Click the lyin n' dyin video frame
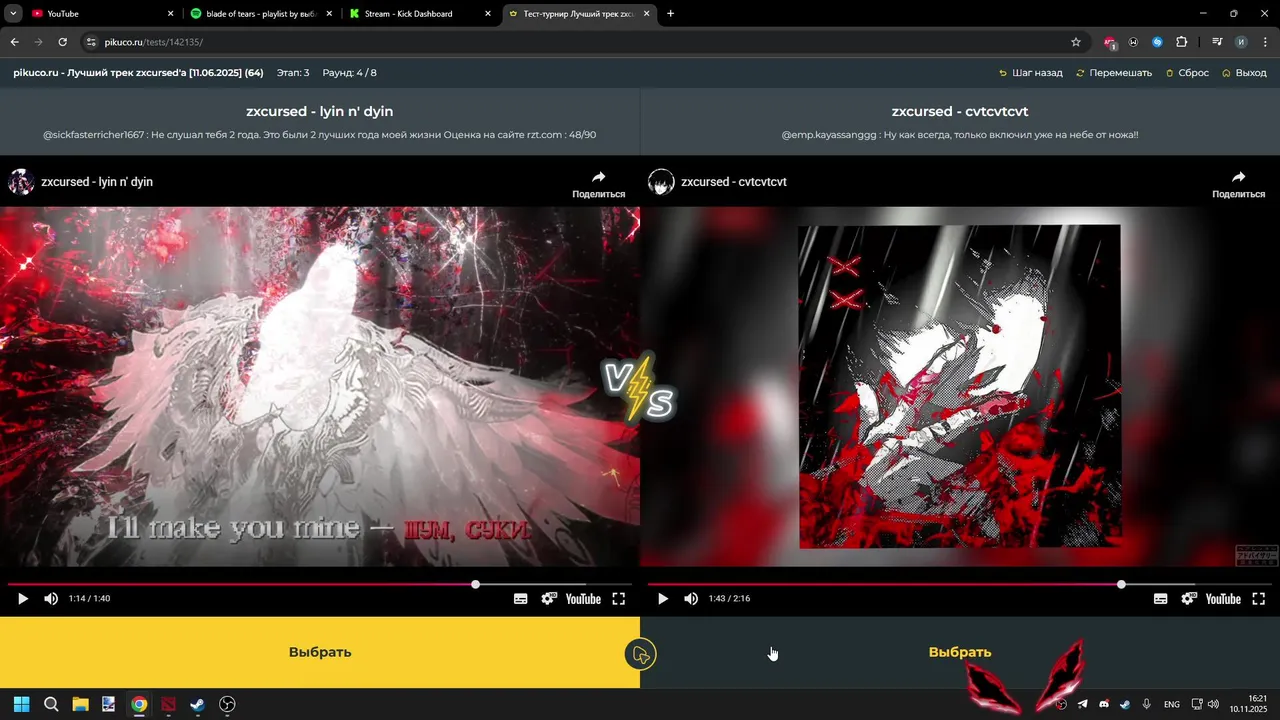This screenshot has width=1280, height=720. [320, 387]
